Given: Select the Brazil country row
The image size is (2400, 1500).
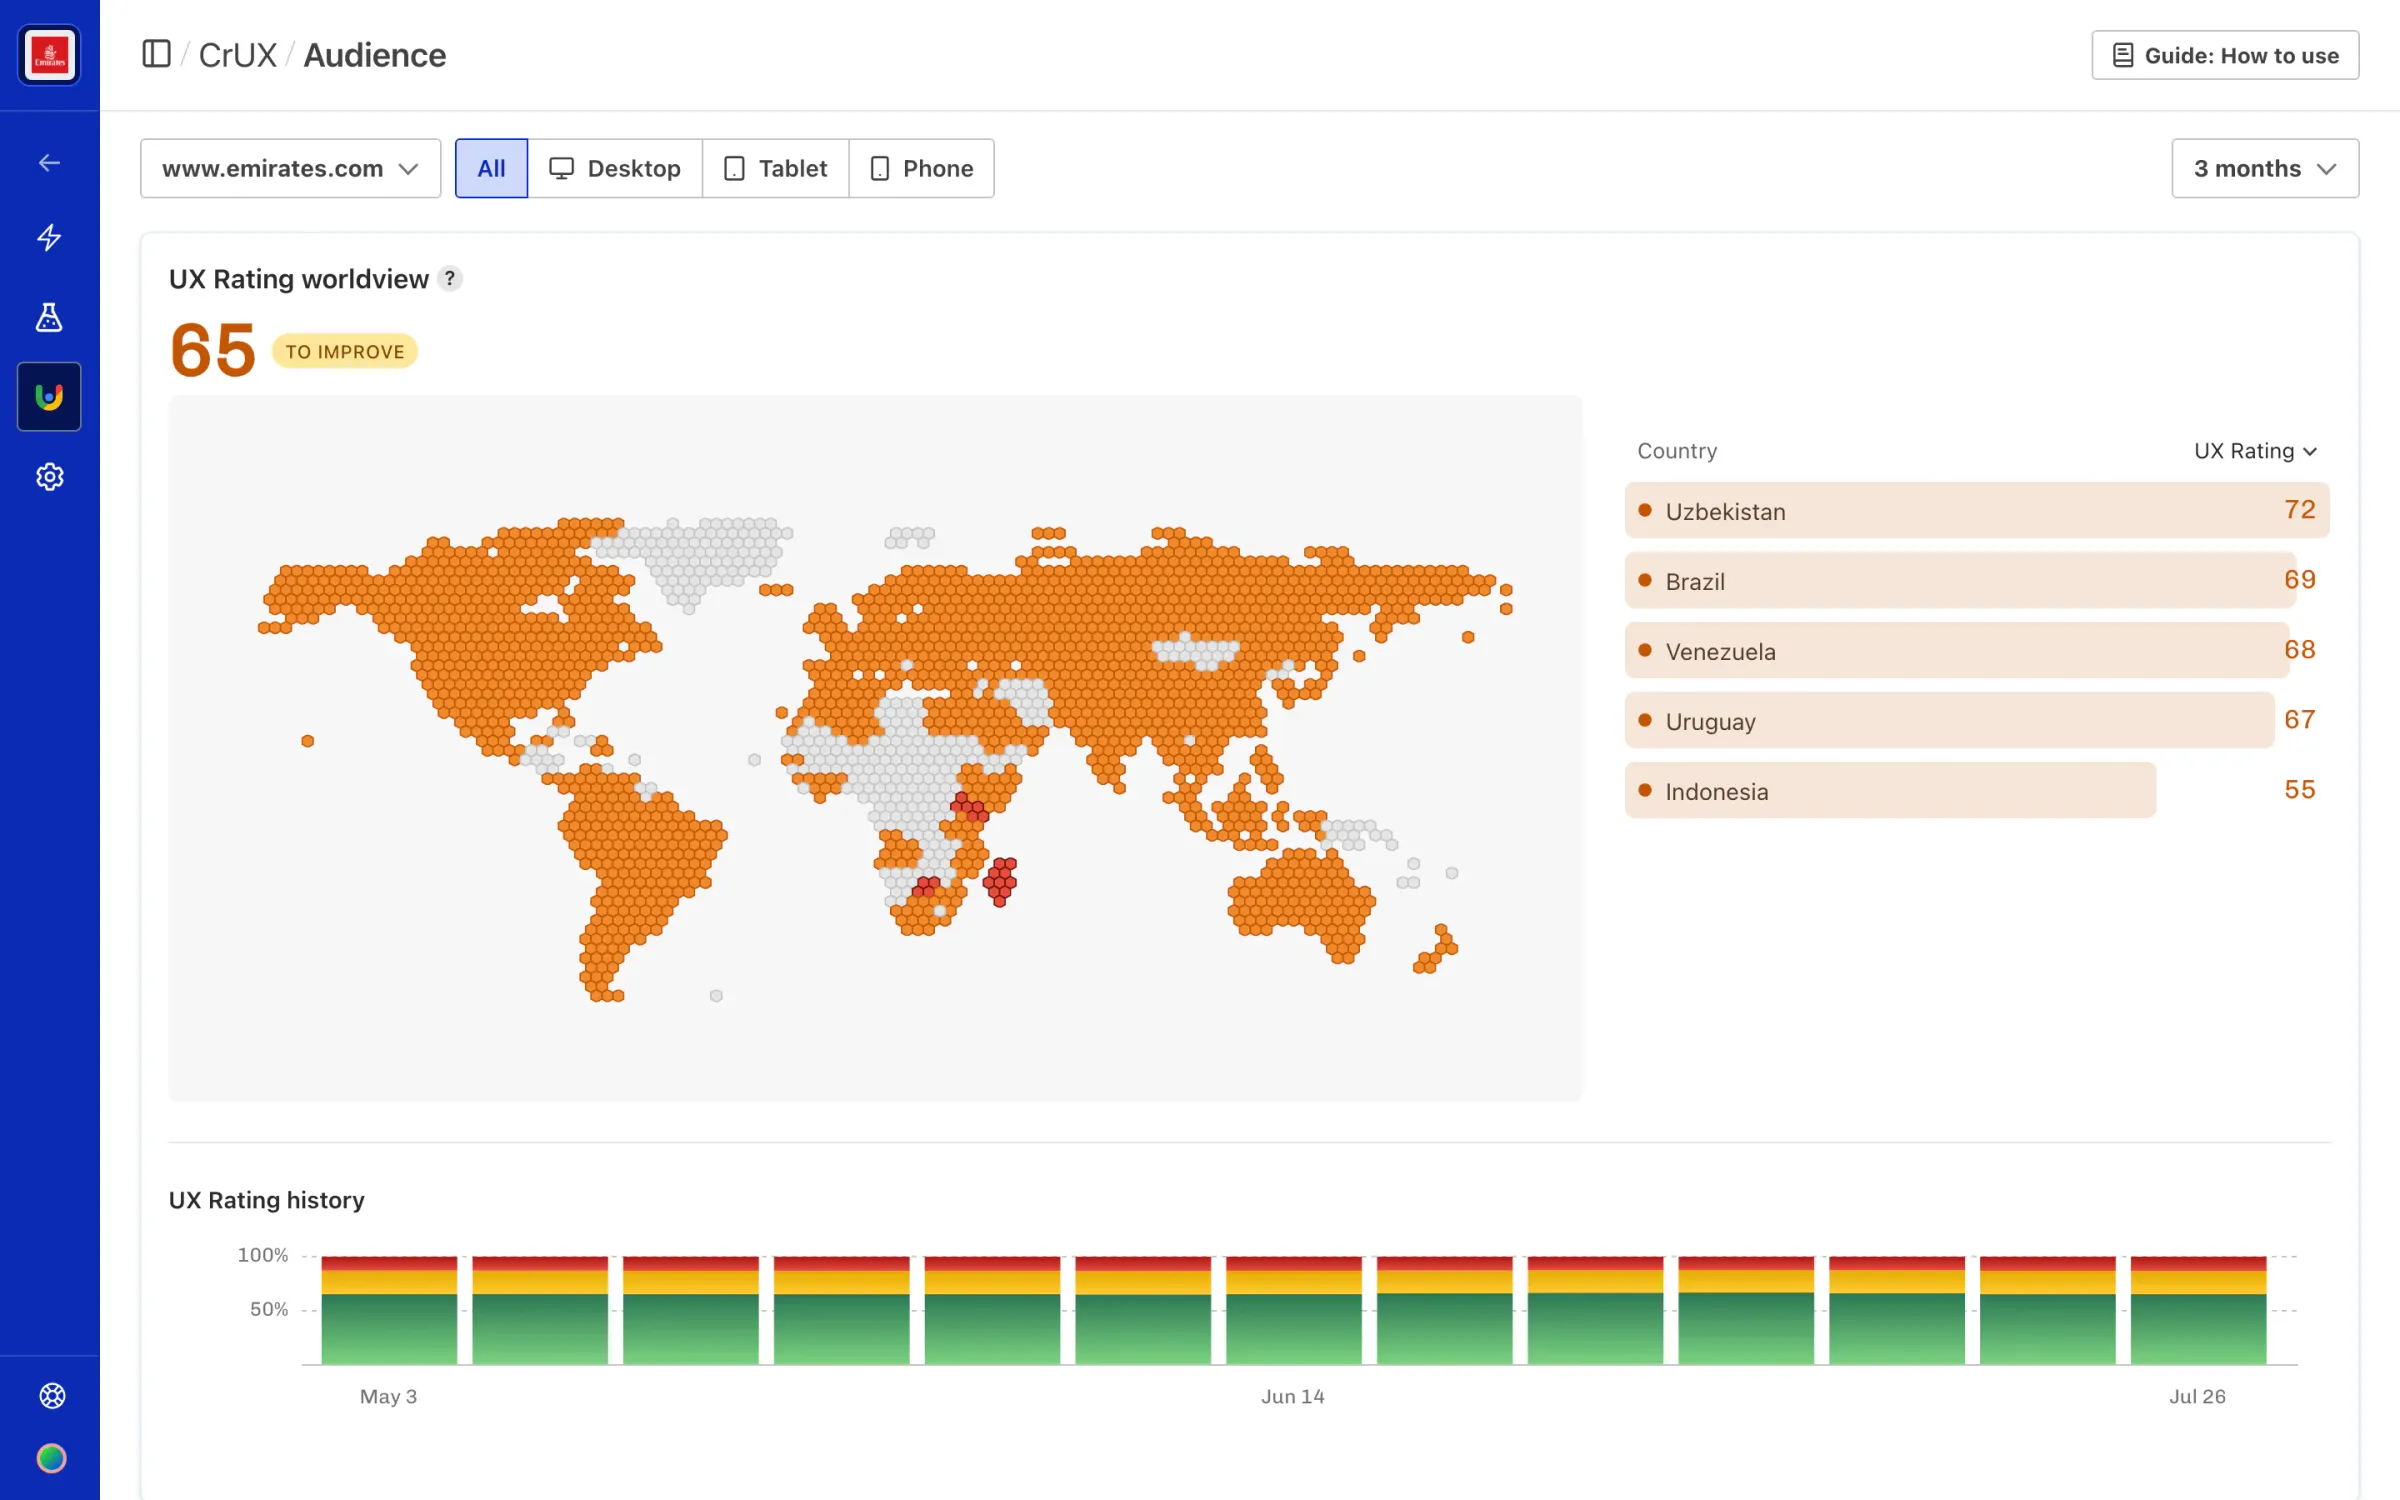Looking at the screenshot, I should (x=1977, y=581).
